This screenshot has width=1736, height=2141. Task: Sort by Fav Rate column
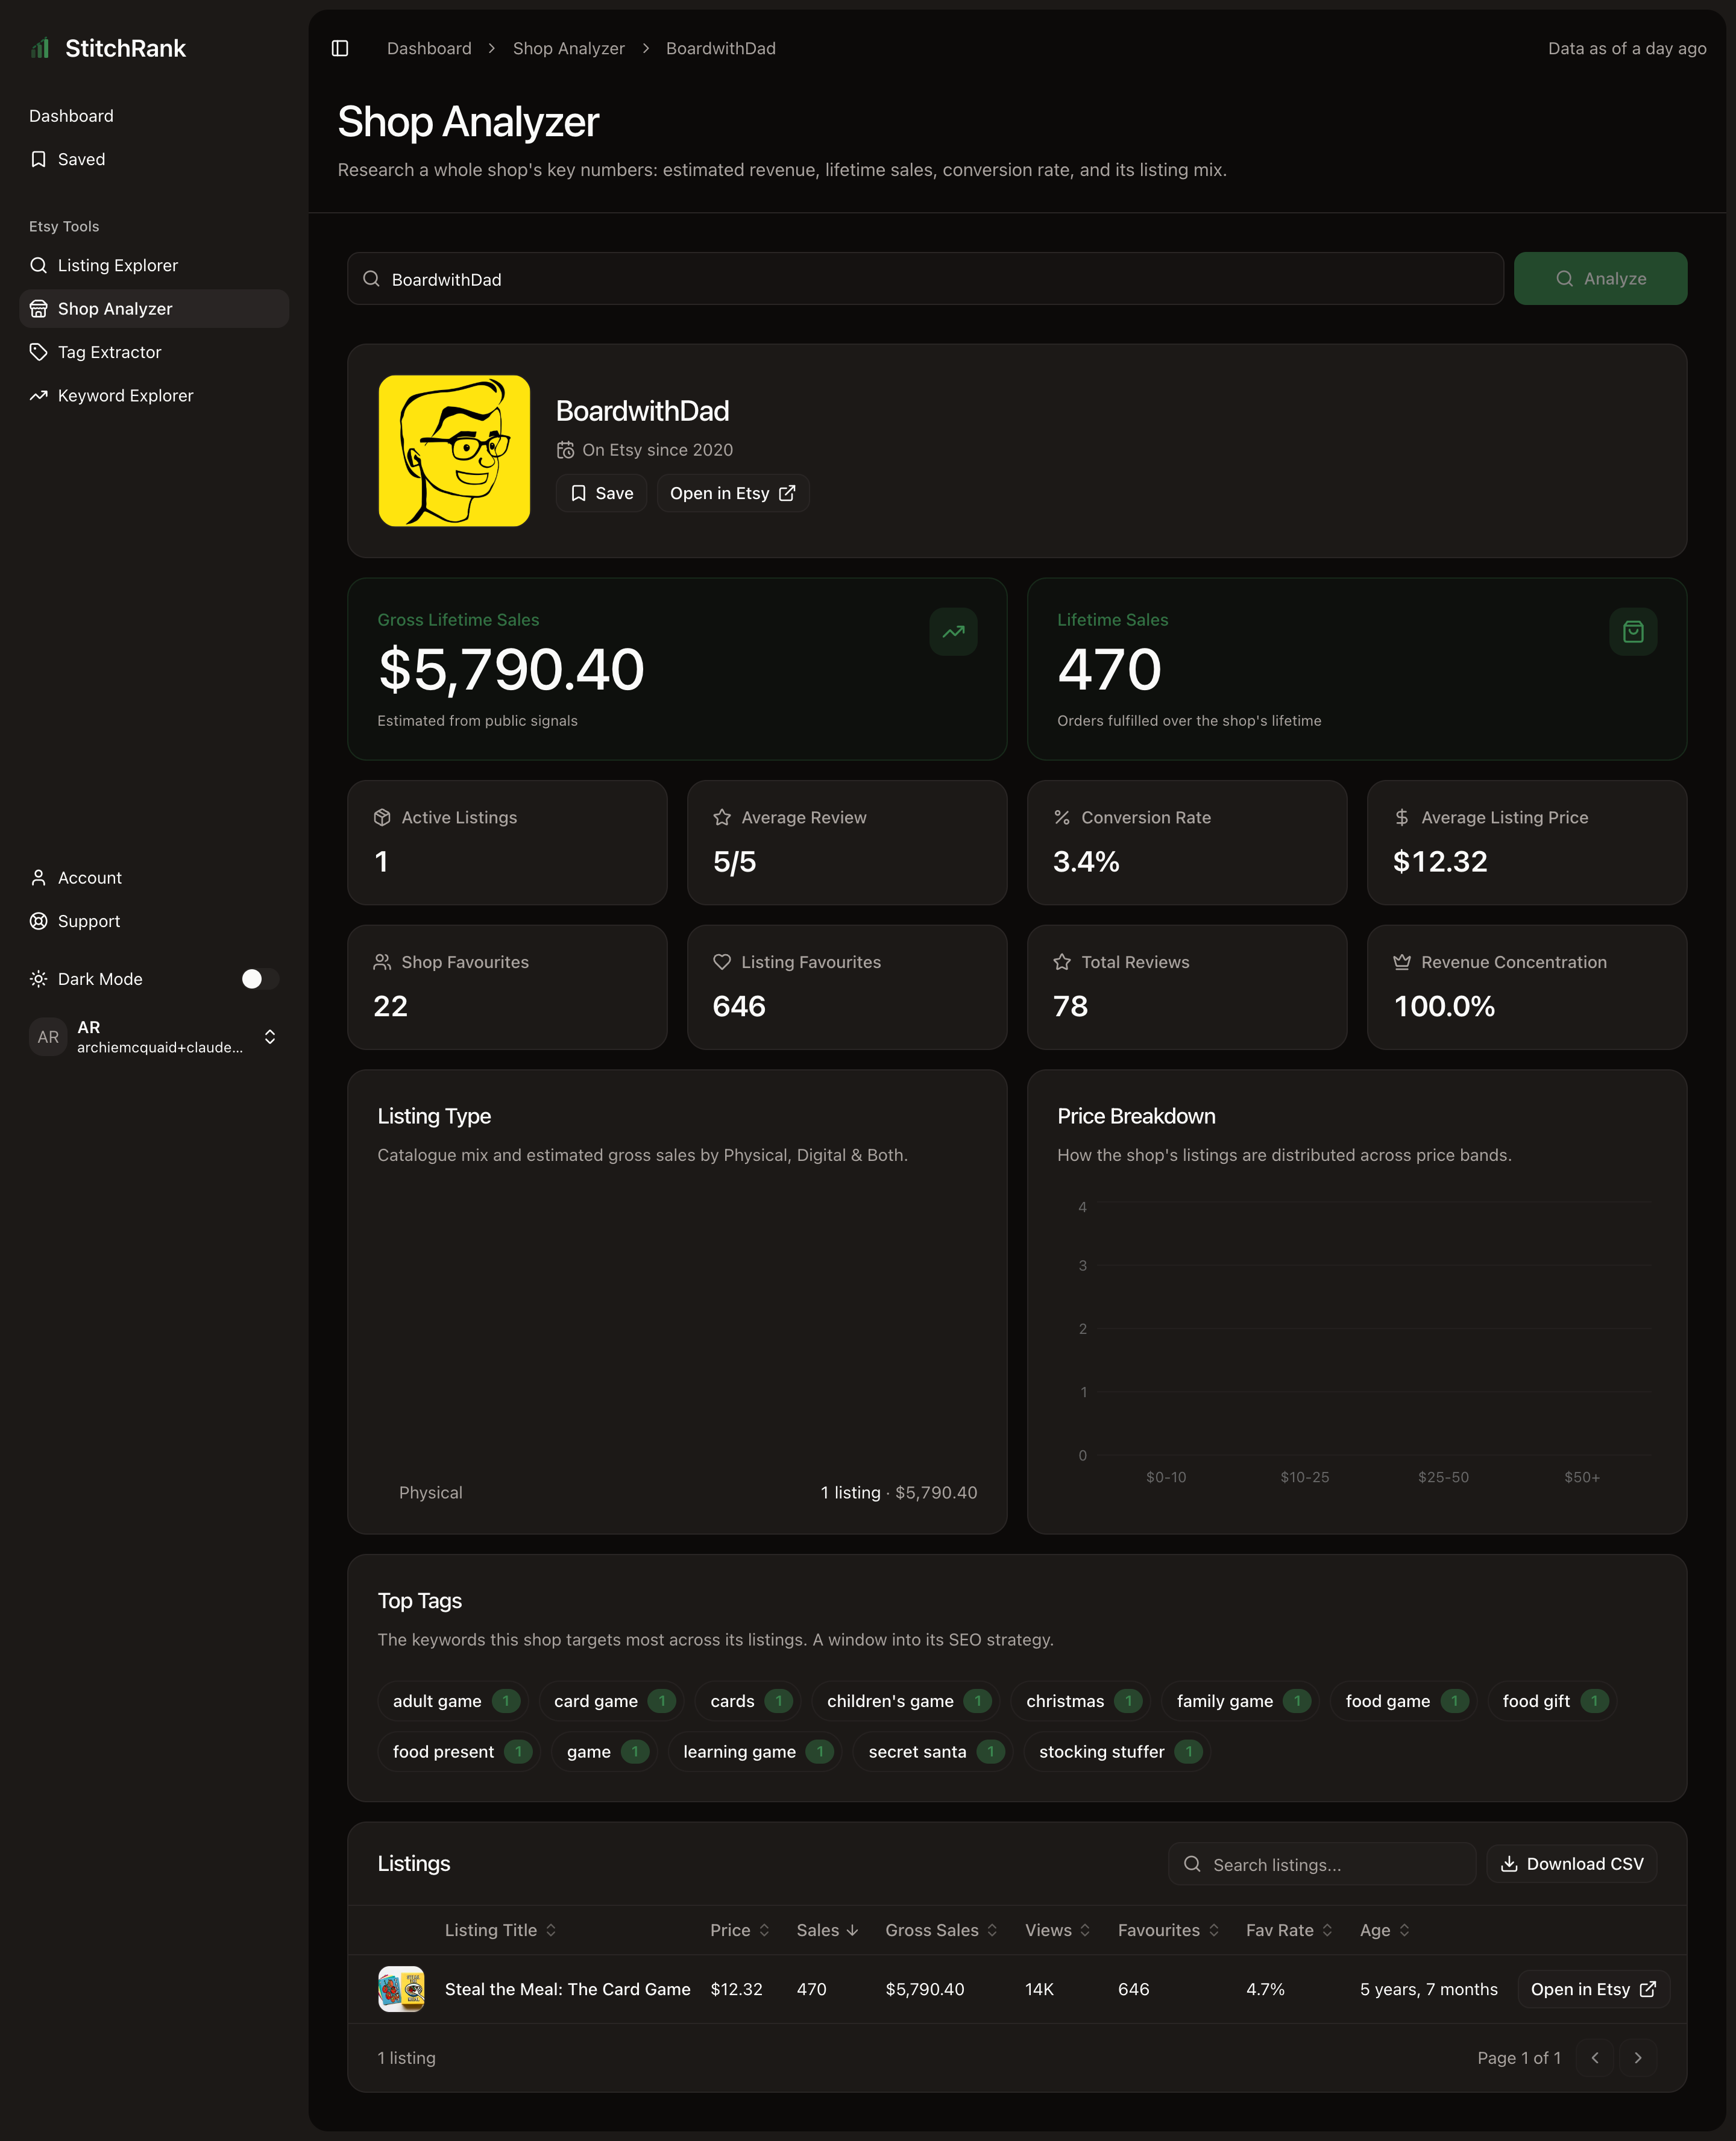pyautogui.click(x=1289, y=1930)
